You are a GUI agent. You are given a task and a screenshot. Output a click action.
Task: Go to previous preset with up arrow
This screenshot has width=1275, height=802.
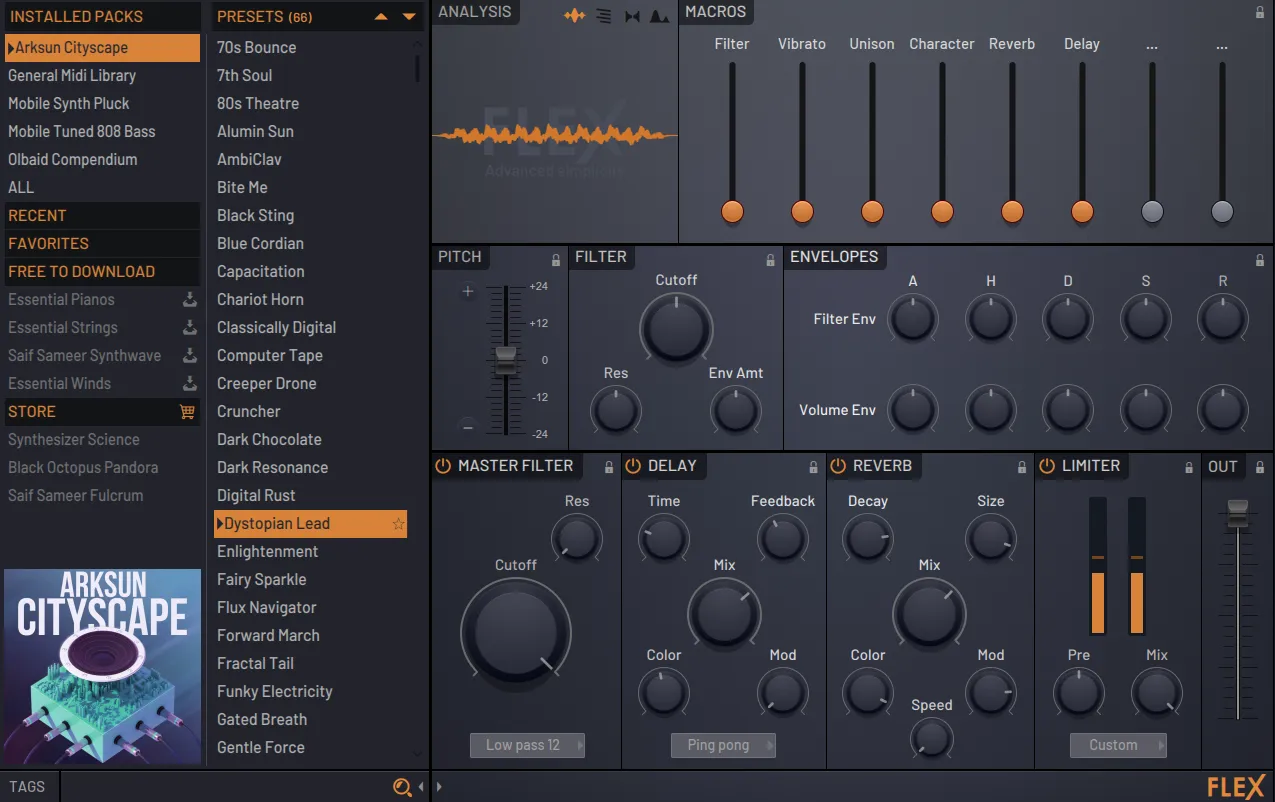click(x=381, y=17)
